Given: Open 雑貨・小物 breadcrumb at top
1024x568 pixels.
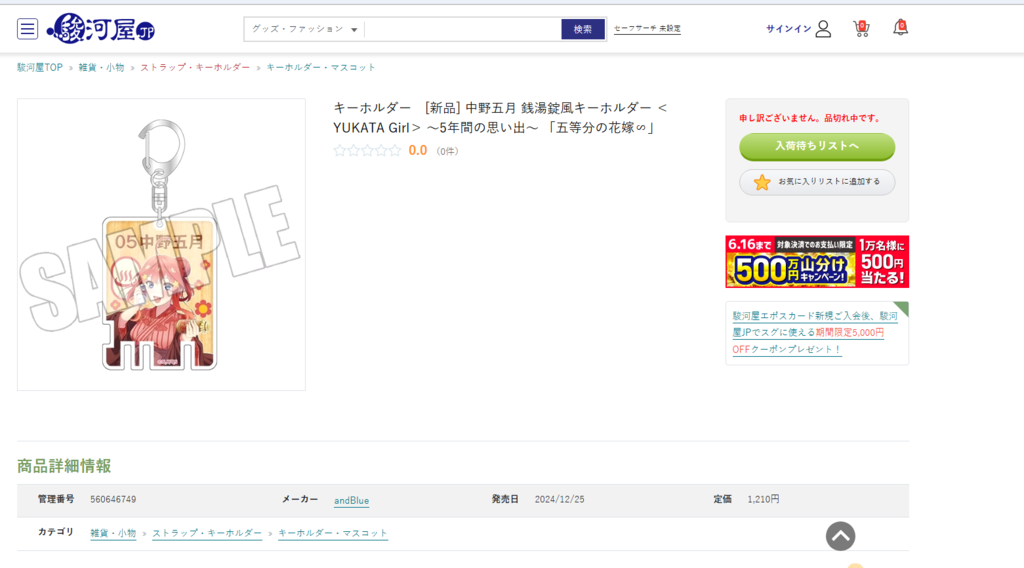Looking at the screenshot, I should pyautogui.click(x=101, y=67).
